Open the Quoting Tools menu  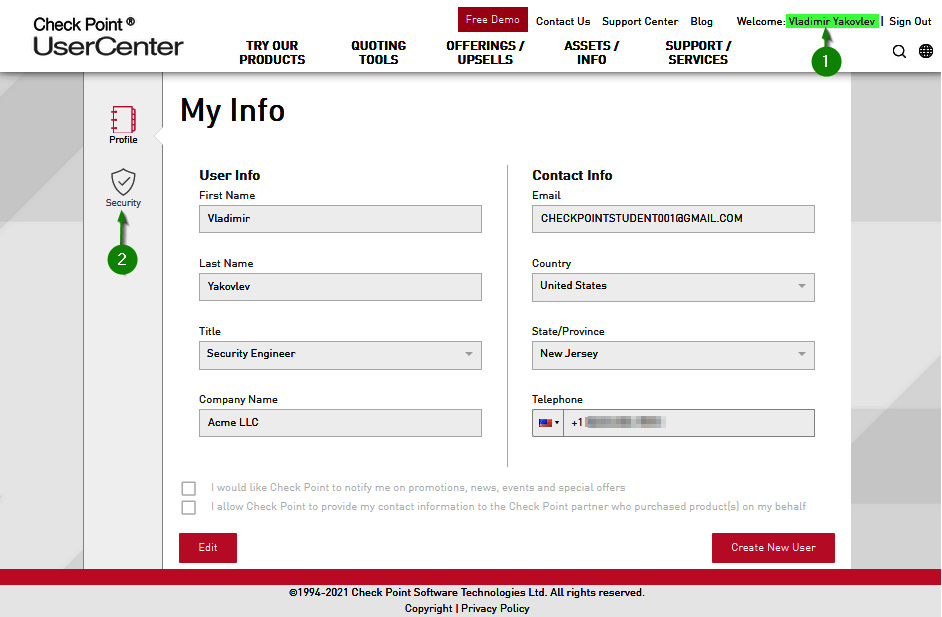pyautogui.click(x=378, y=53)
